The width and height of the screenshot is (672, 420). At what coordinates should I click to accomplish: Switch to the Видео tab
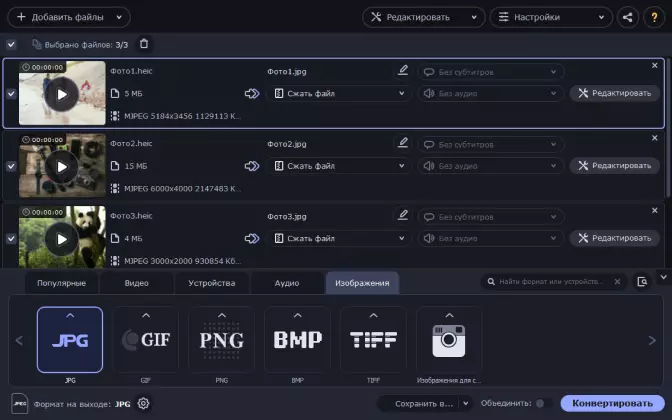pos(136,284)
